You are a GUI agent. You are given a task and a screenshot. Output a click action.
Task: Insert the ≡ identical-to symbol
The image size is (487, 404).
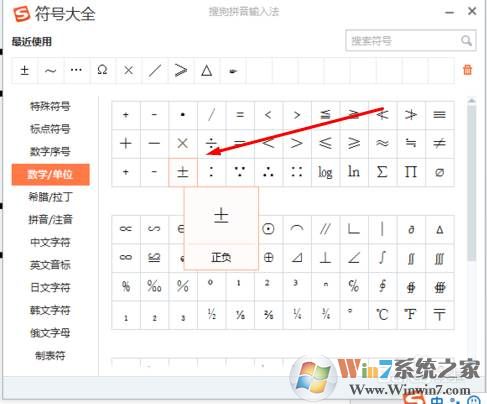439,115
